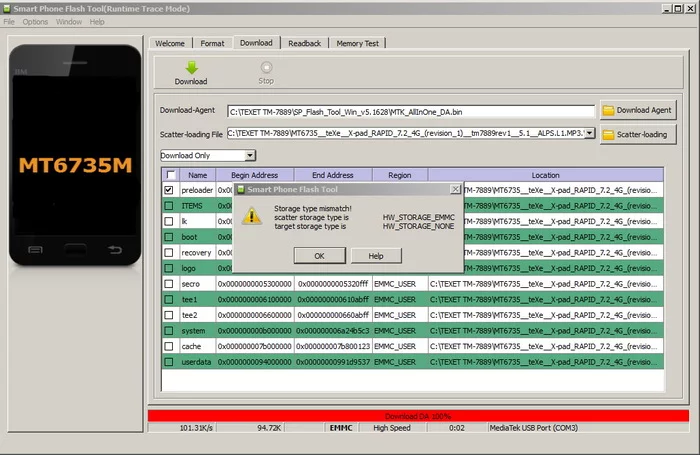Click MediaTek USB Port (COM3) status text
Screen dimensions: 700x455
(x=533, y=428)
